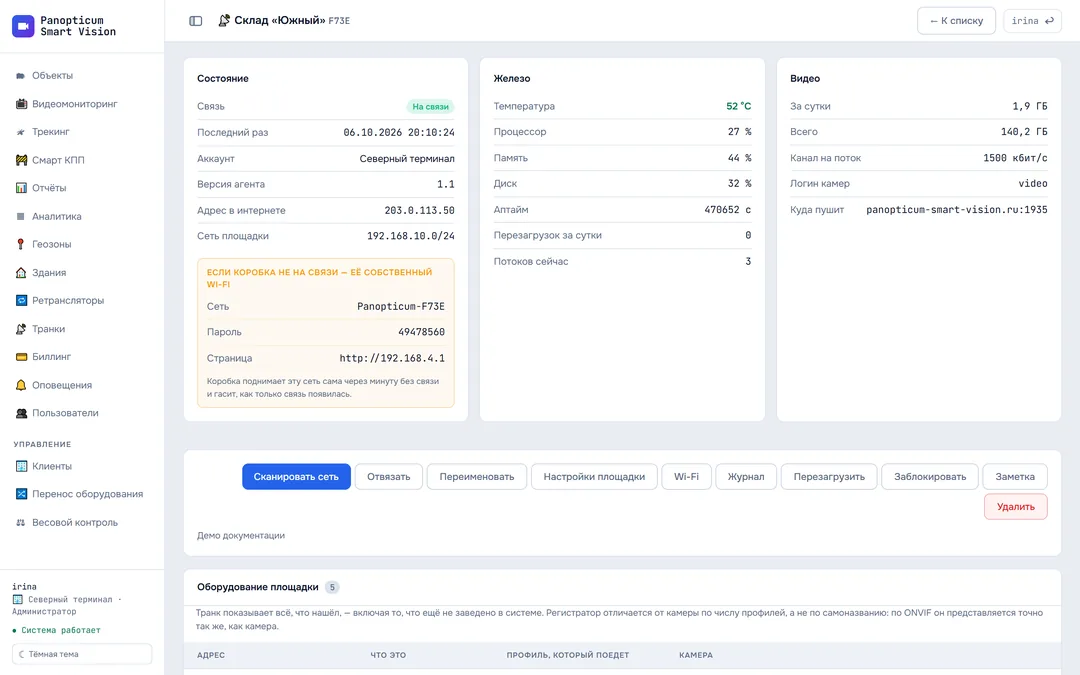Screen dimensions: 1080x675
Task: Click the Перезагрузить button
Action: 829,477
